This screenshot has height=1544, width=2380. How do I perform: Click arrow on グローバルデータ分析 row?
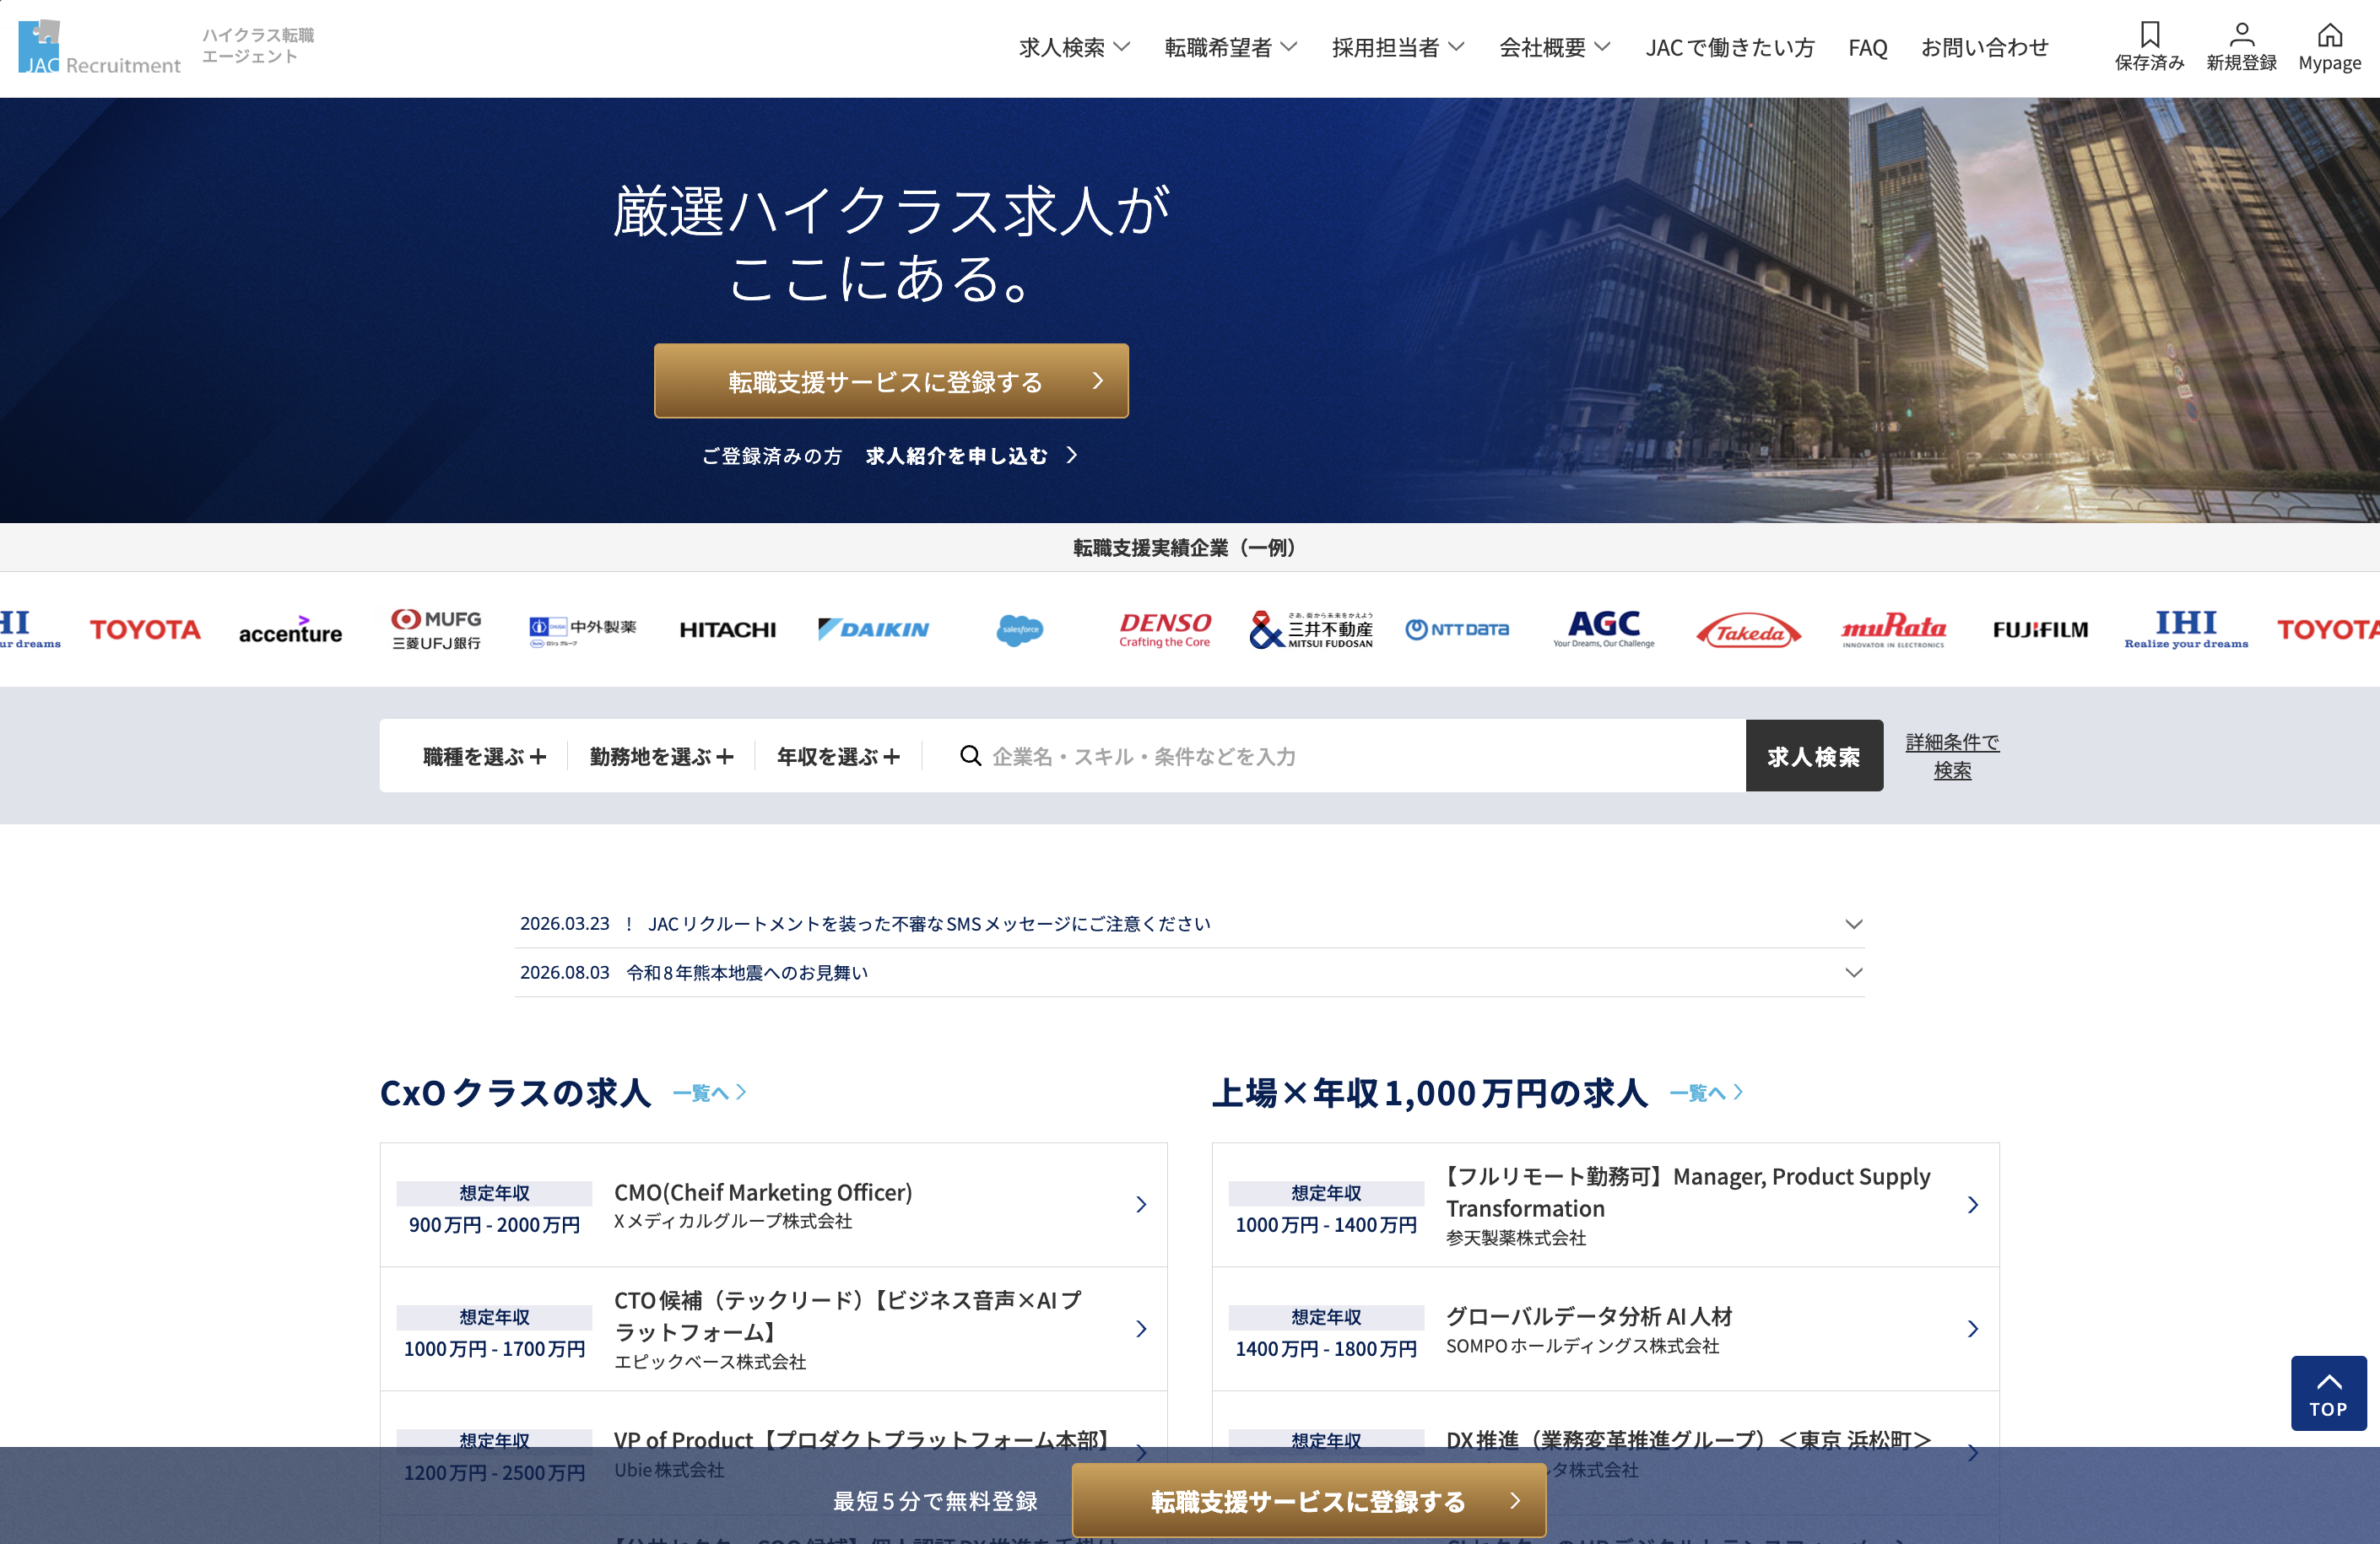(1973, 1329)
